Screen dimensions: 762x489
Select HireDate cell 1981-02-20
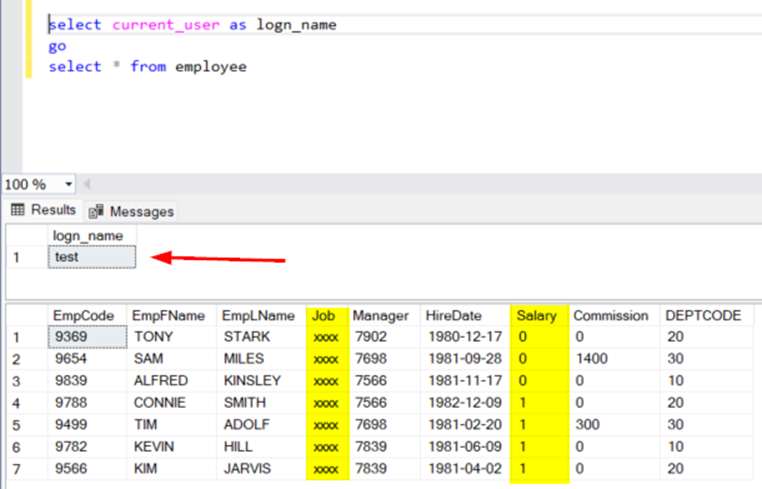pyautogui.click(x=466, y=425)
